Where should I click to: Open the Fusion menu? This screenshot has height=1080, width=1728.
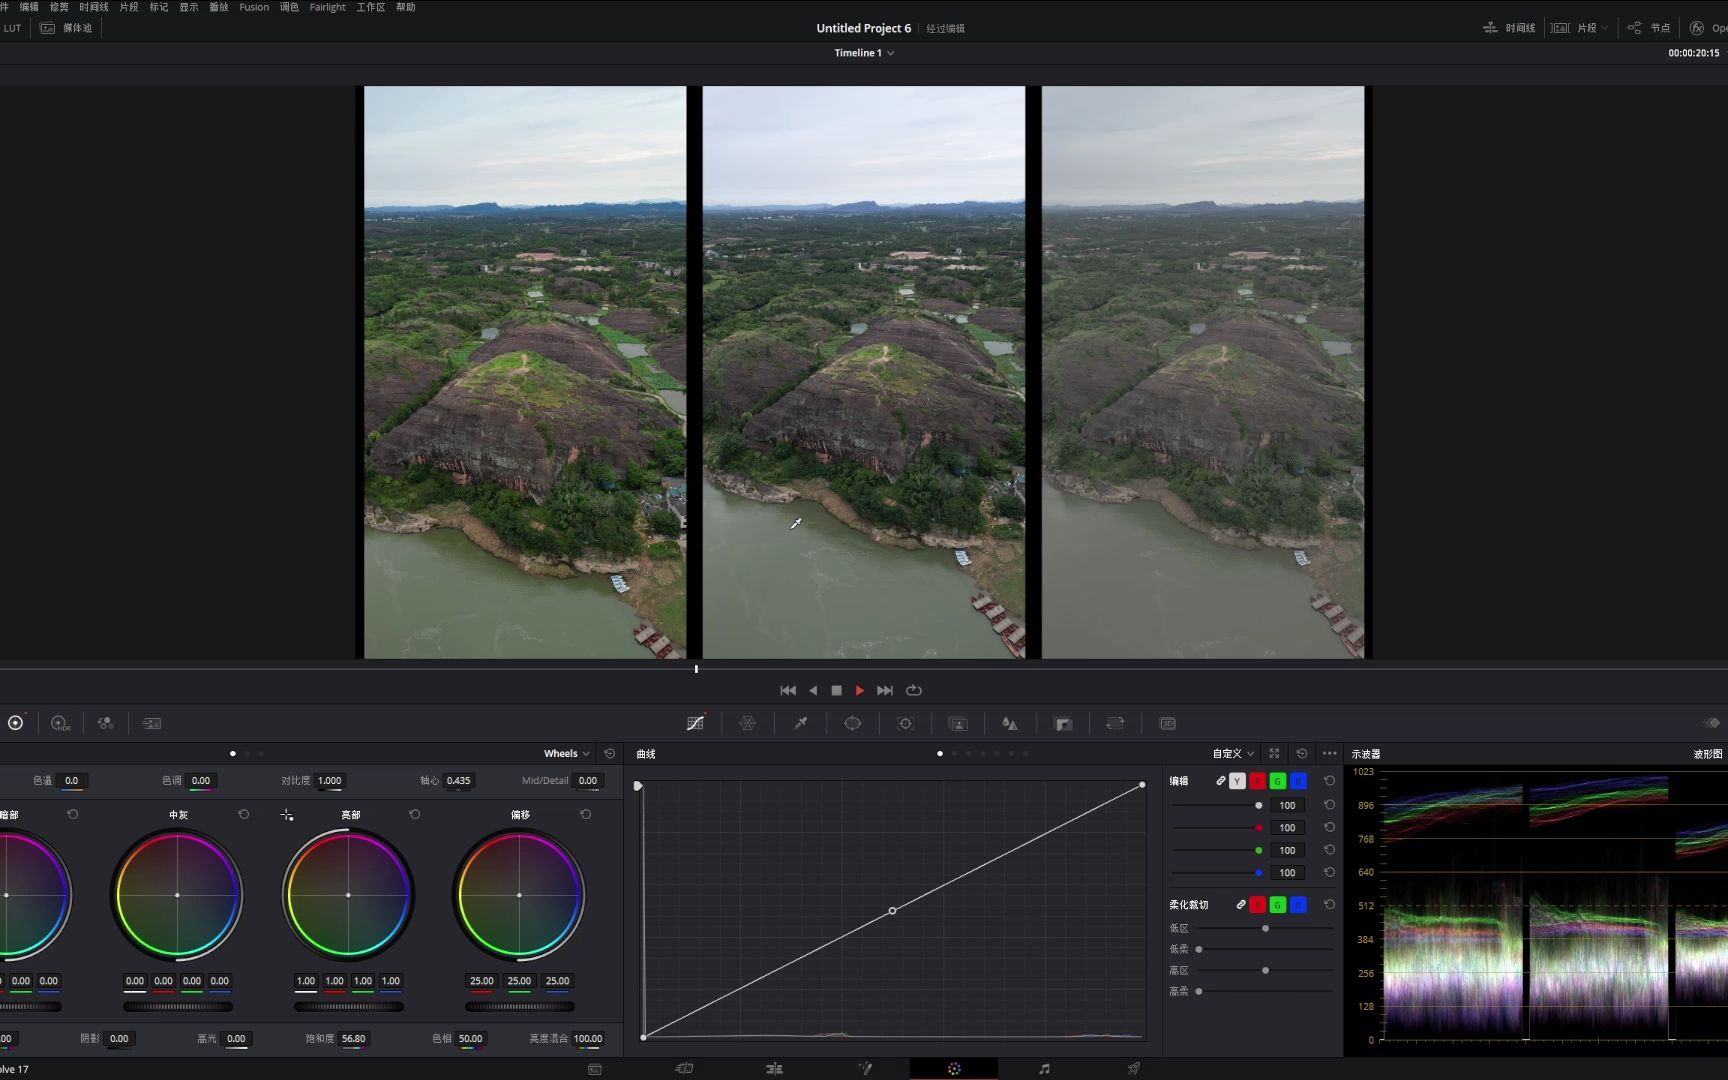(254, 7)
